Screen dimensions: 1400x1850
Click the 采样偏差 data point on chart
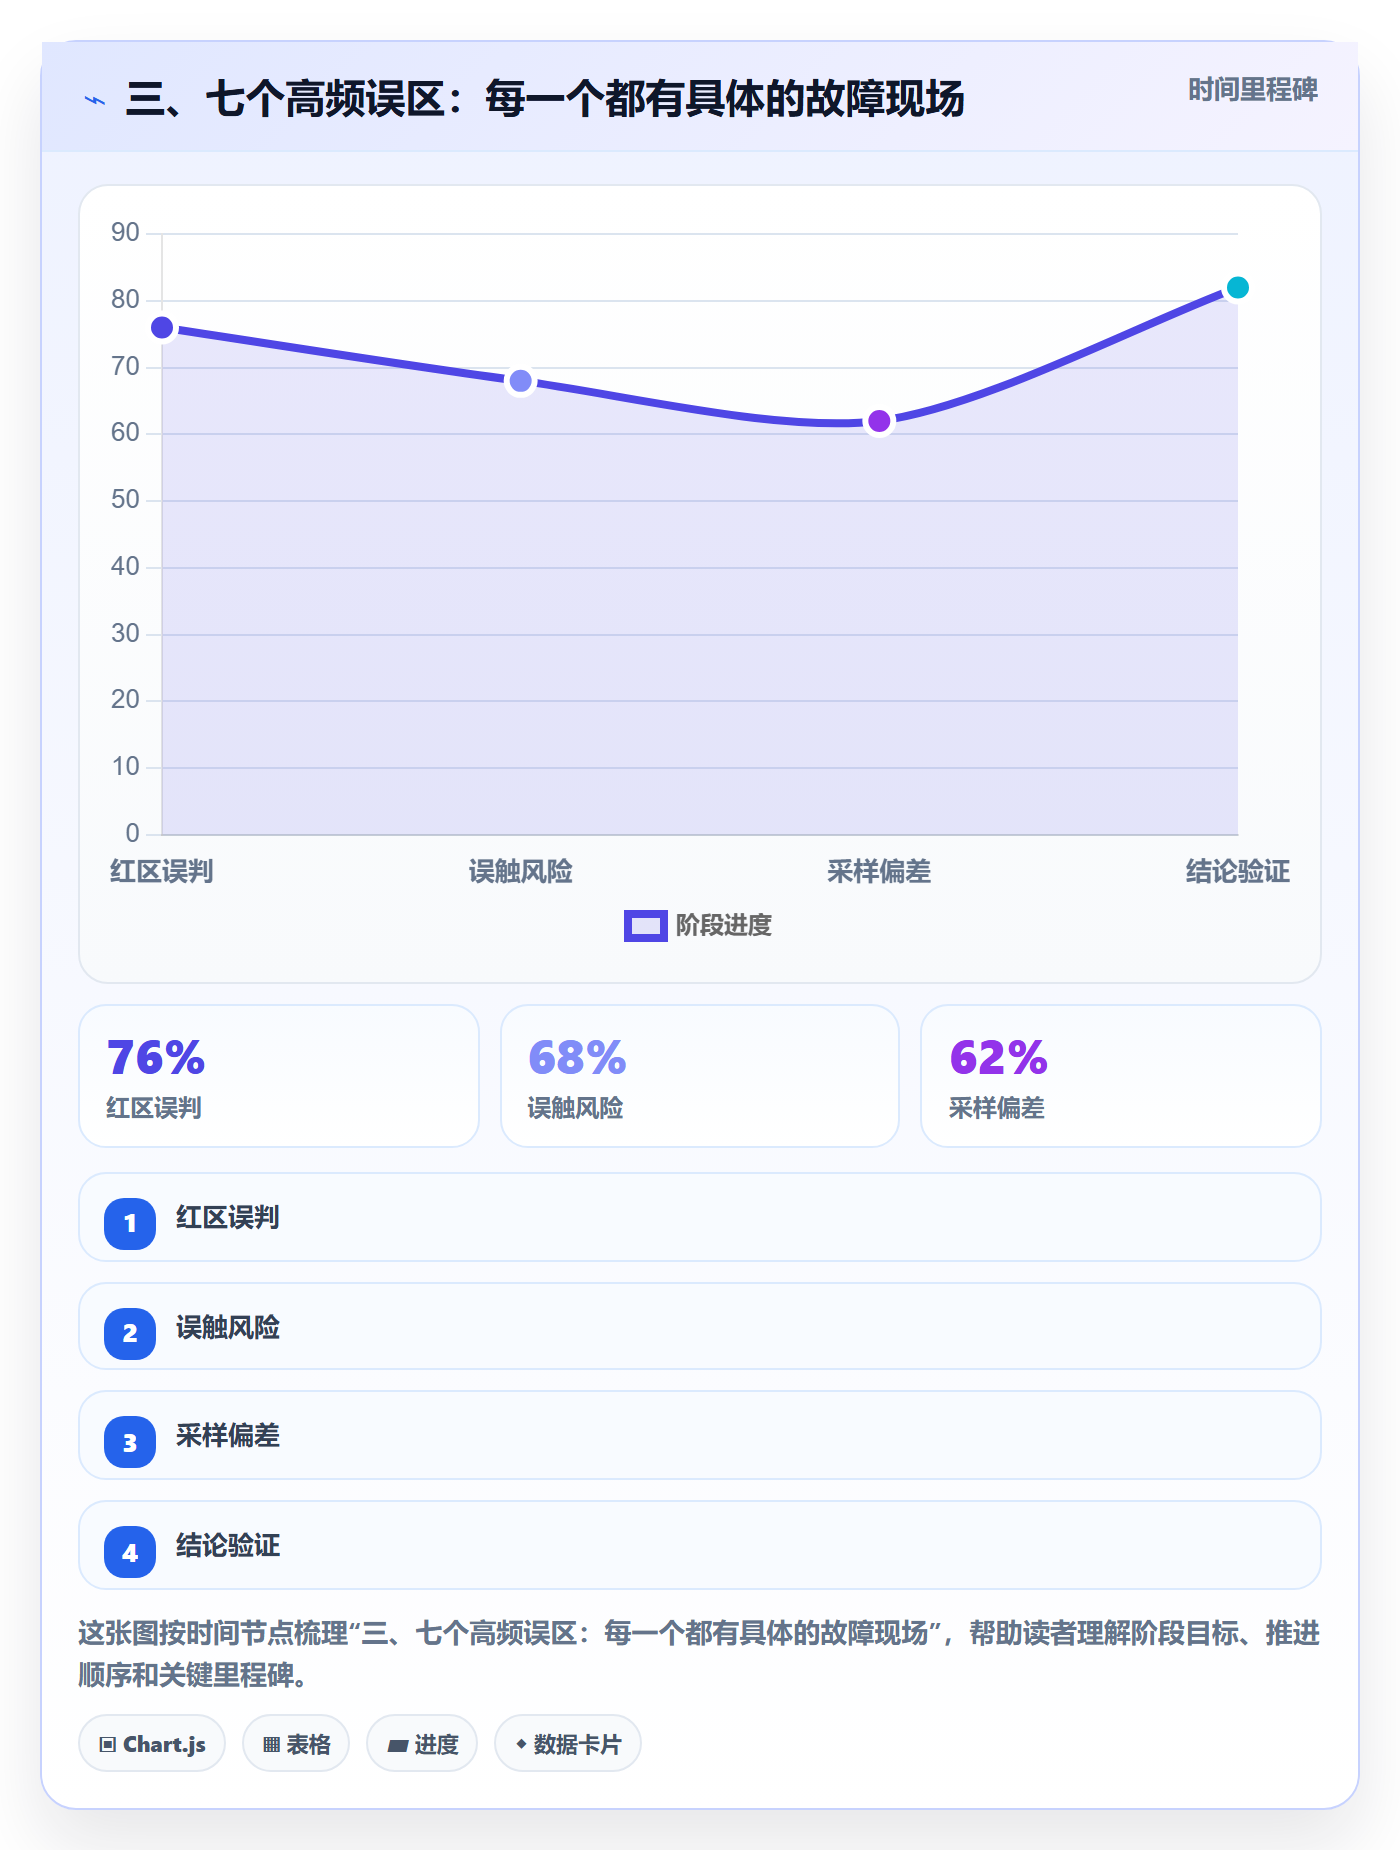879,421
